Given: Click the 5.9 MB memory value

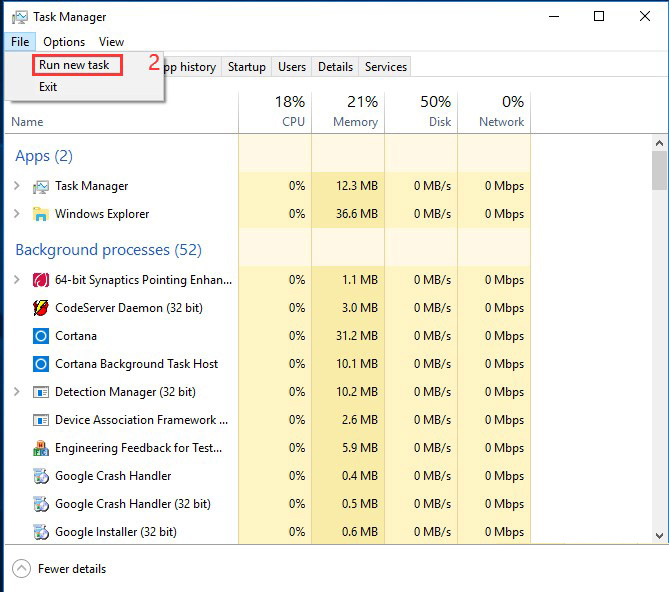Looking at the screenshot, I should coord(360,448).
